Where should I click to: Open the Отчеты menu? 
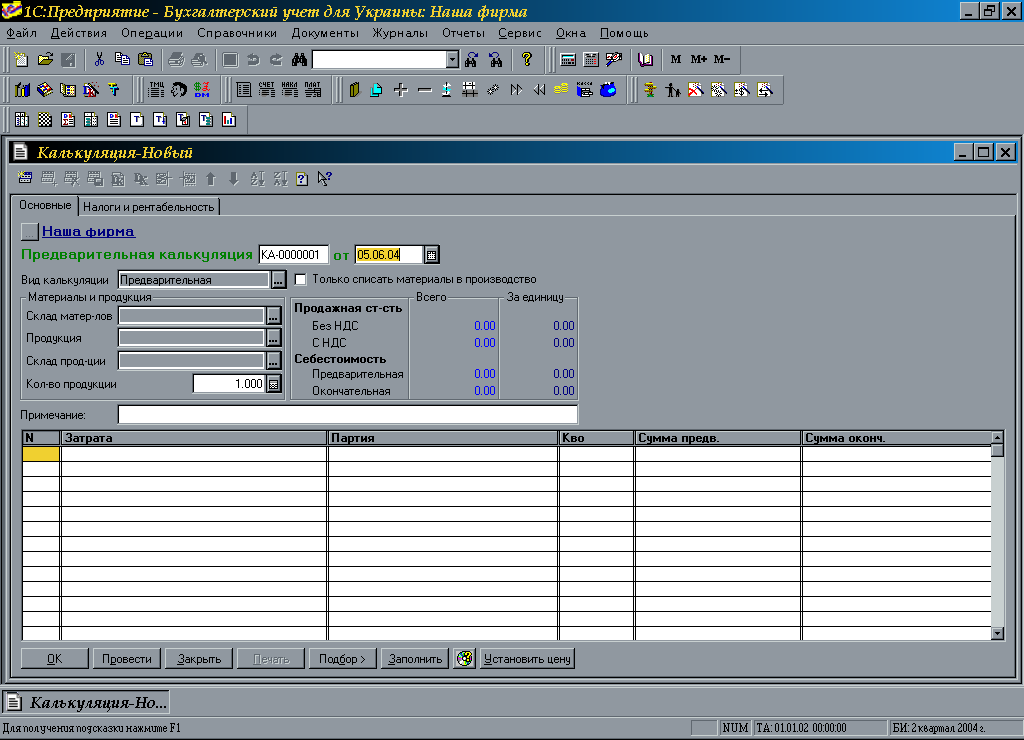click(463, 33)
